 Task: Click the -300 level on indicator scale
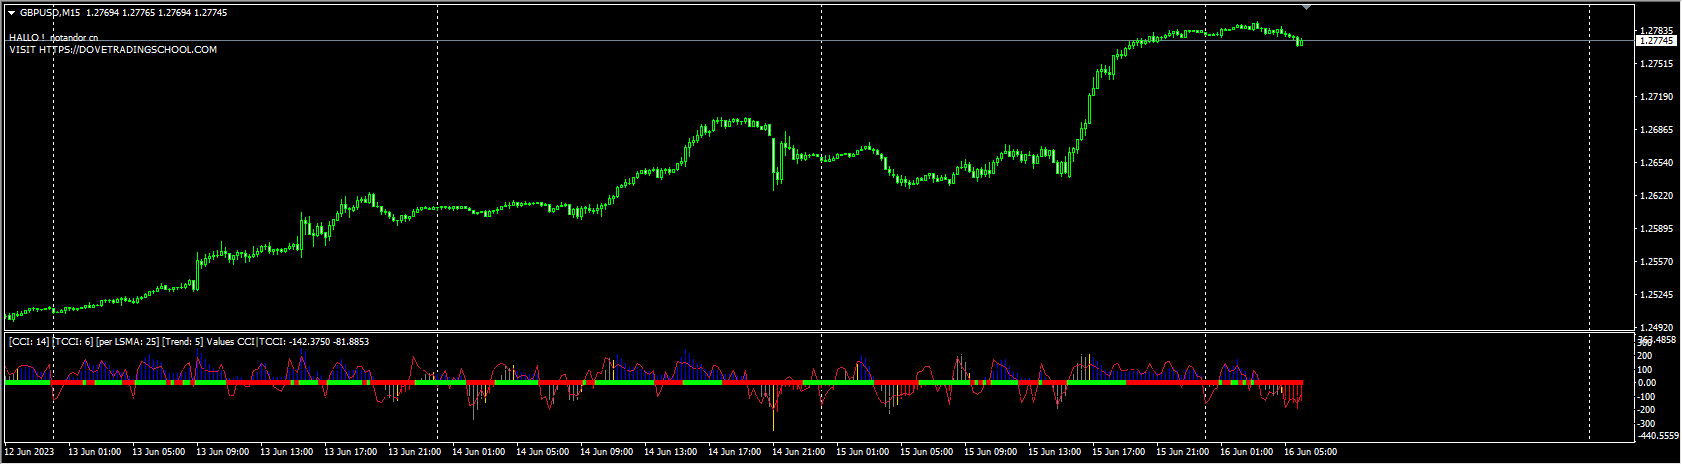pos(1646,424)
